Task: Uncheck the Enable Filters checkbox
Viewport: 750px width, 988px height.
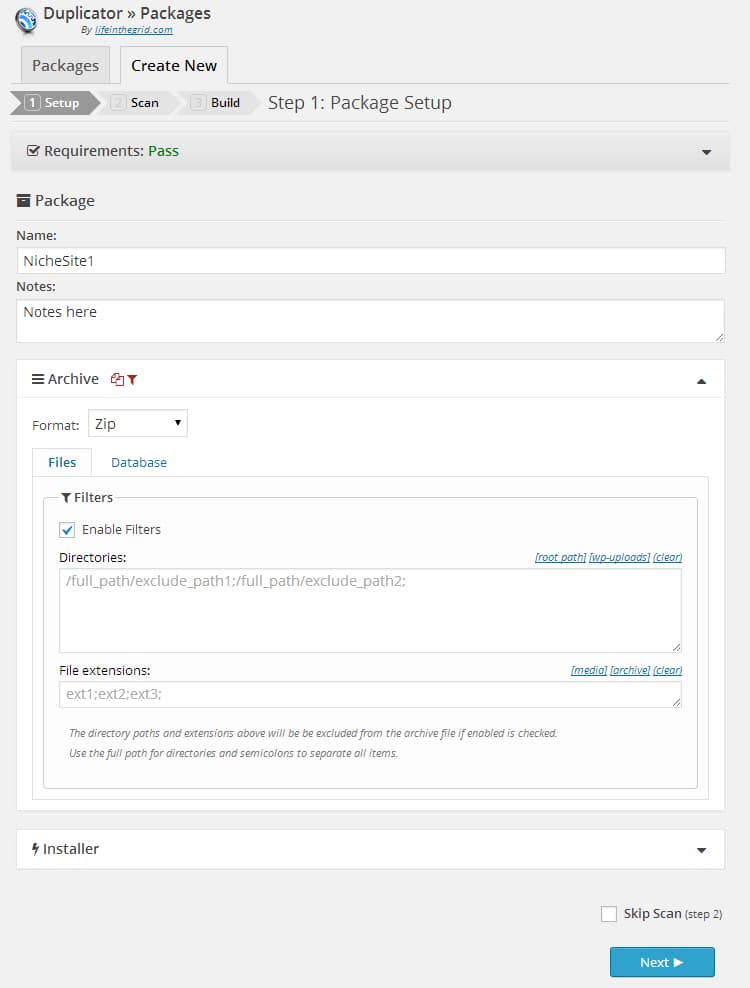Action: (68, 530)
